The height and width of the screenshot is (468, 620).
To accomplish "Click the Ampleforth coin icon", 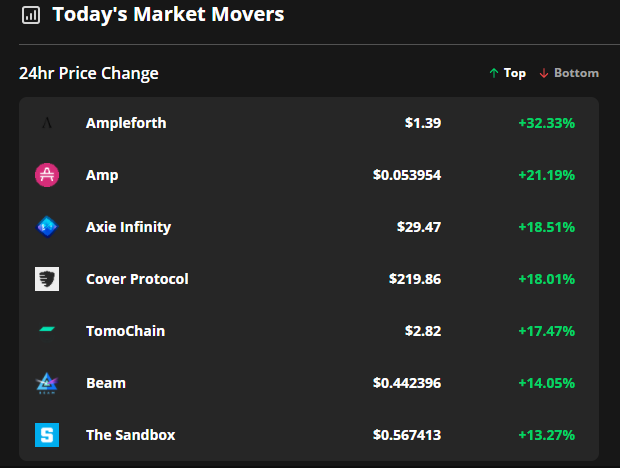I will tap(47, 123).
